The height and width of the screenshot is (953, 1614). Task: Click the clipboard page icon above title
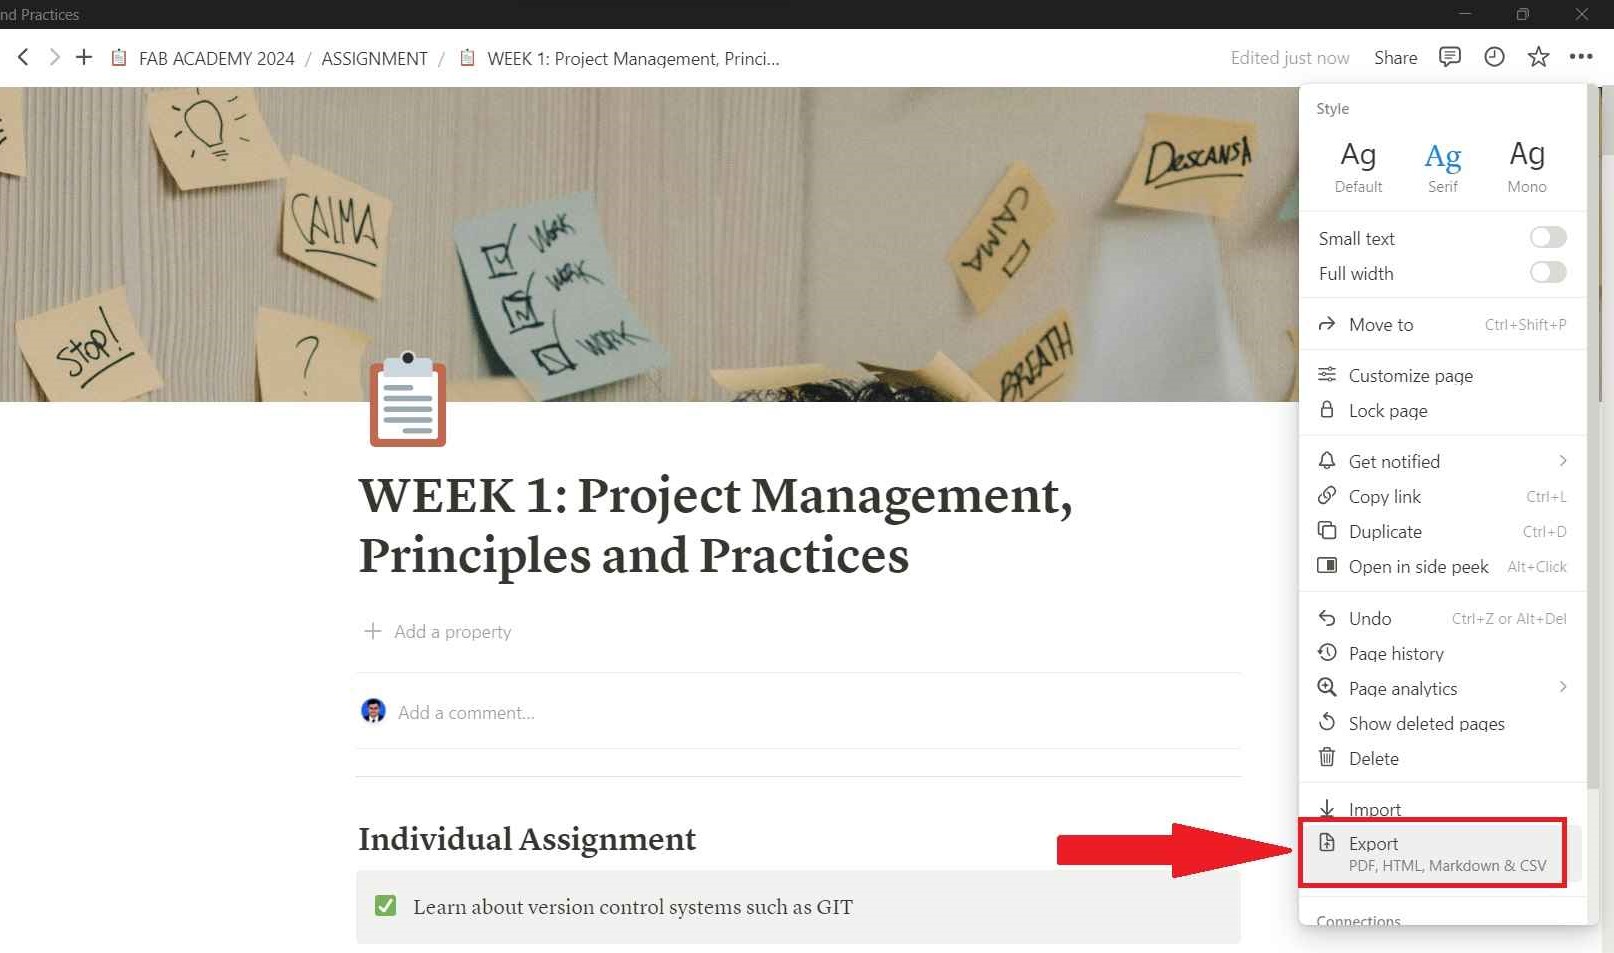pos(407,399)
